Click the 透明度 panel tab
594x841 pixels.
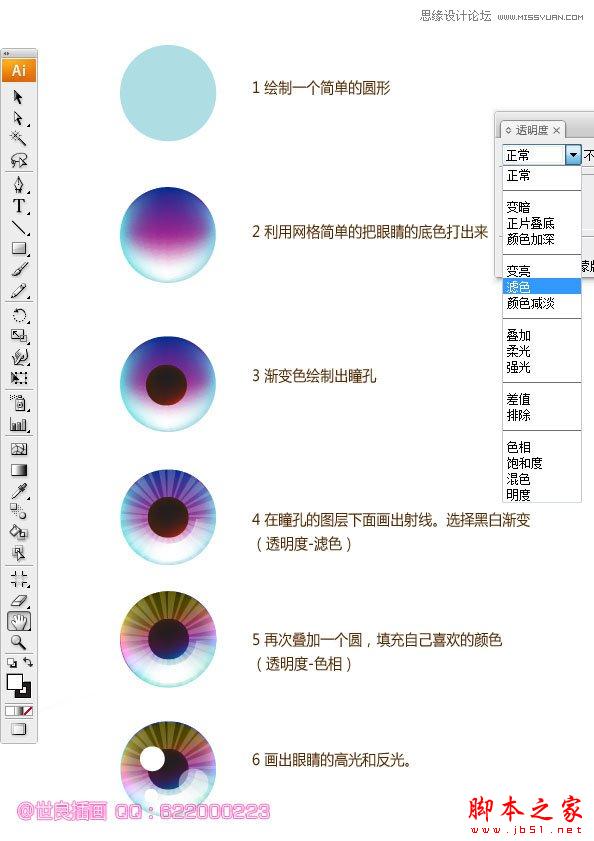(531, 130)
